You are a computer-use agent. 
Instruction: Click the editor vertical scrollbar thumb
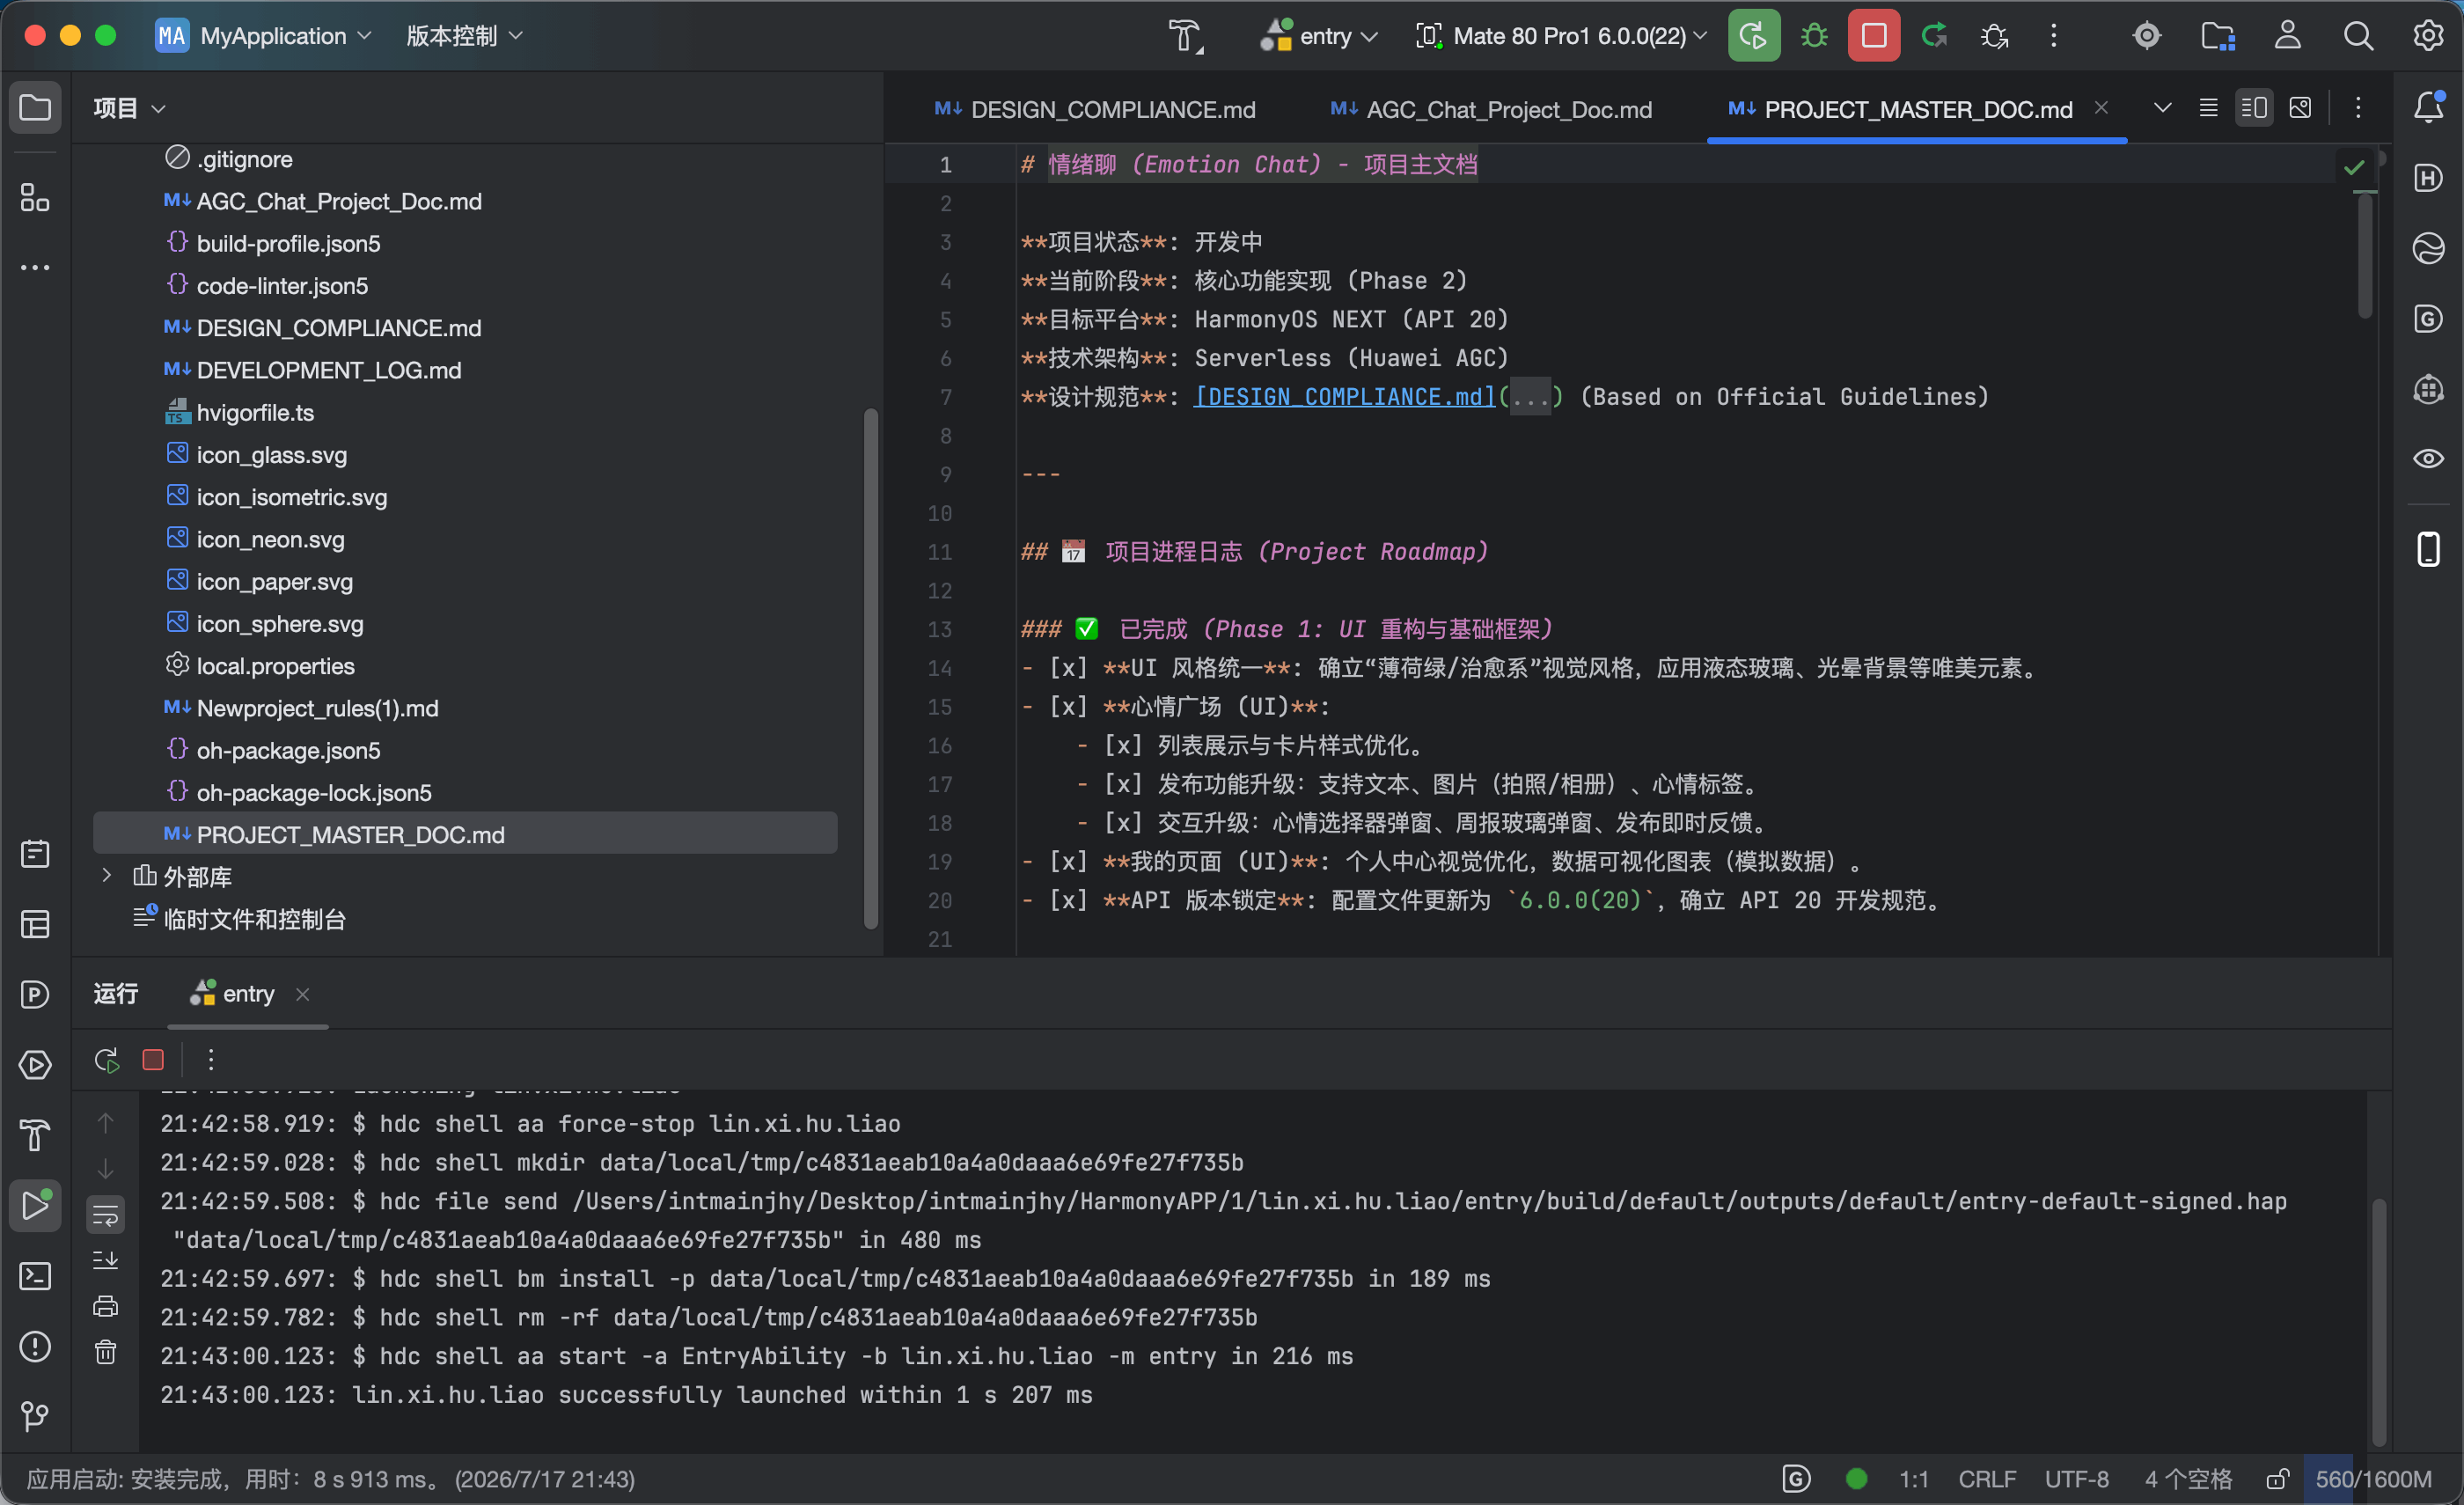(x=2365, y=255)
